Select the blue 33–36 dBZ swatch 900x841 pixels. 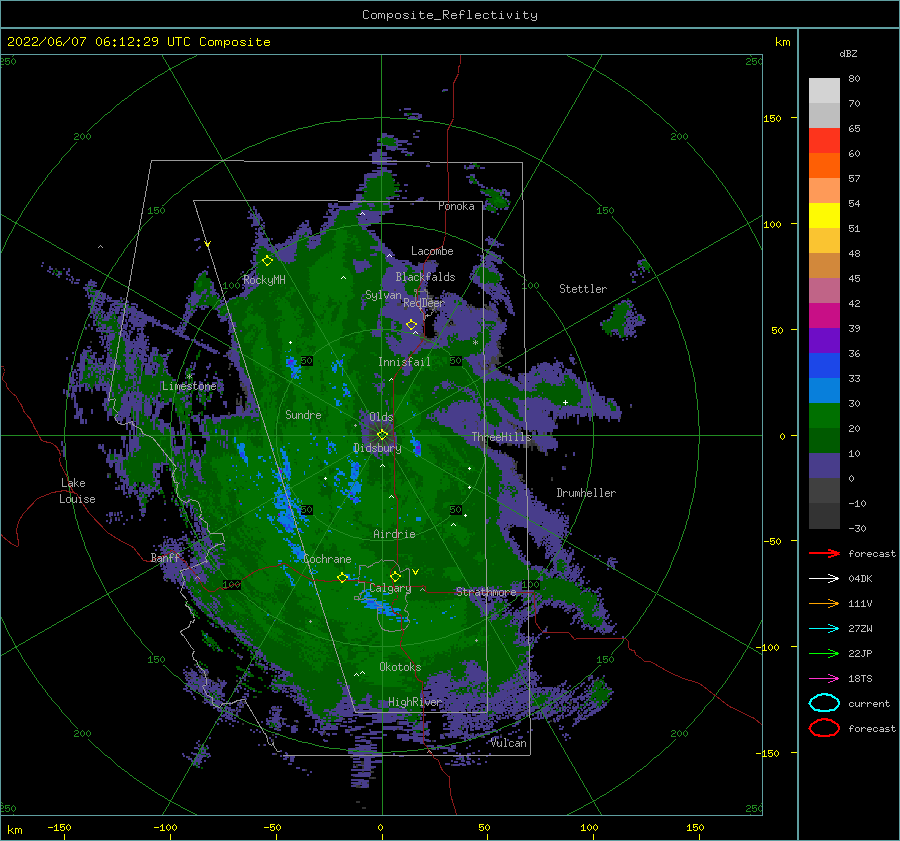[824, 365]
